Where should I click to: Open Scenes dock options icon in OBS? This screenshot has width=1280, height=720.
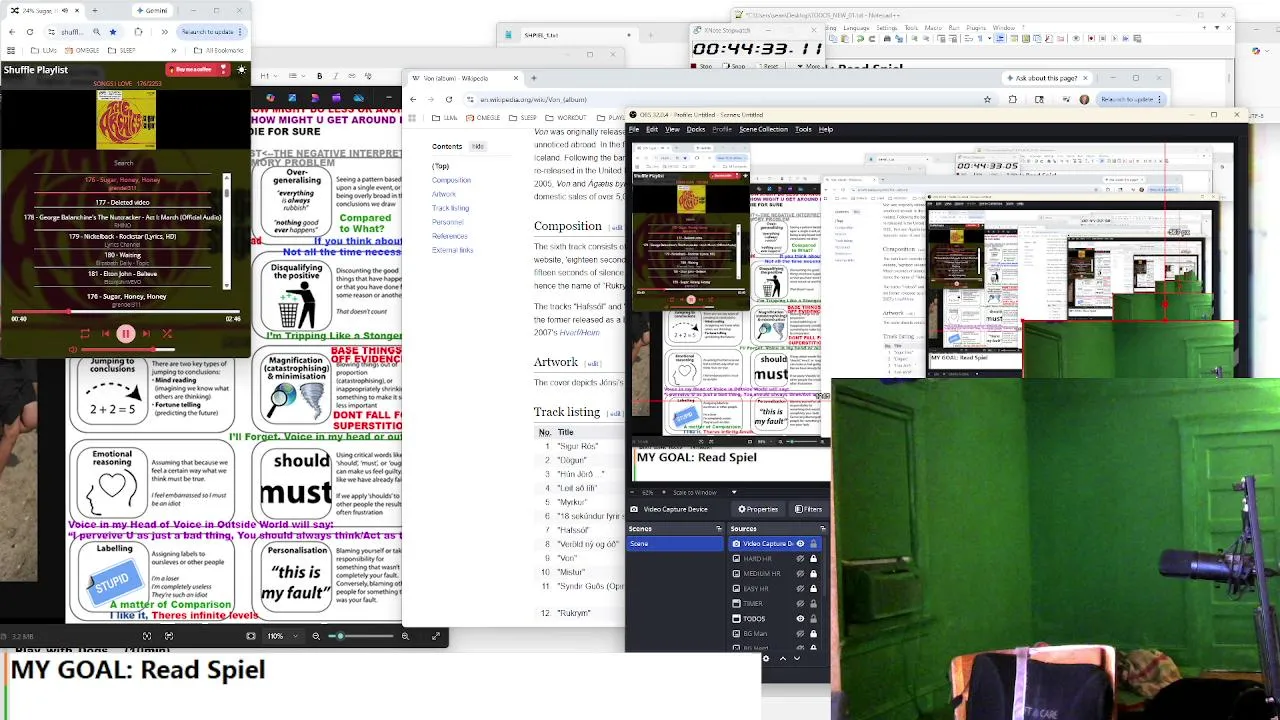(718, 529)
